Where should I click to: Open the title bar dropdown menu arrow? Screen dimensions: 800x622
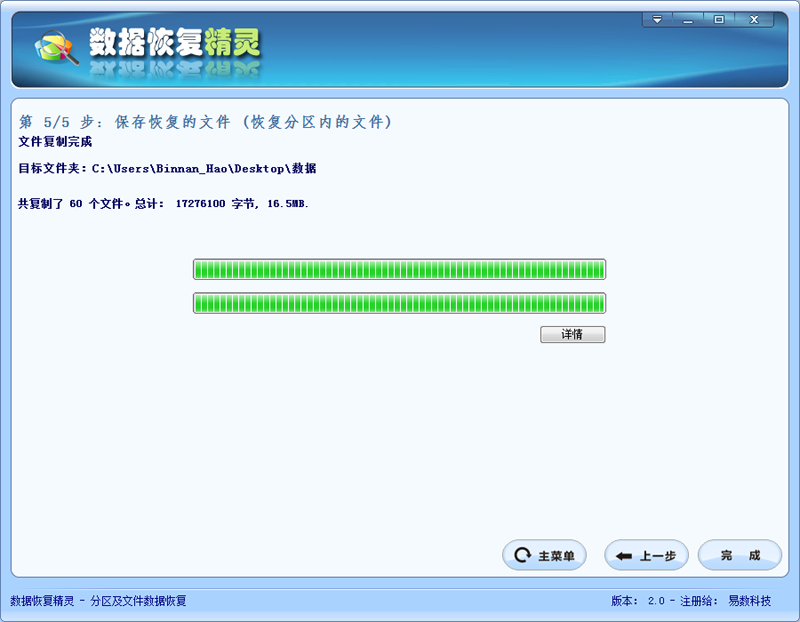pos(657,20)
